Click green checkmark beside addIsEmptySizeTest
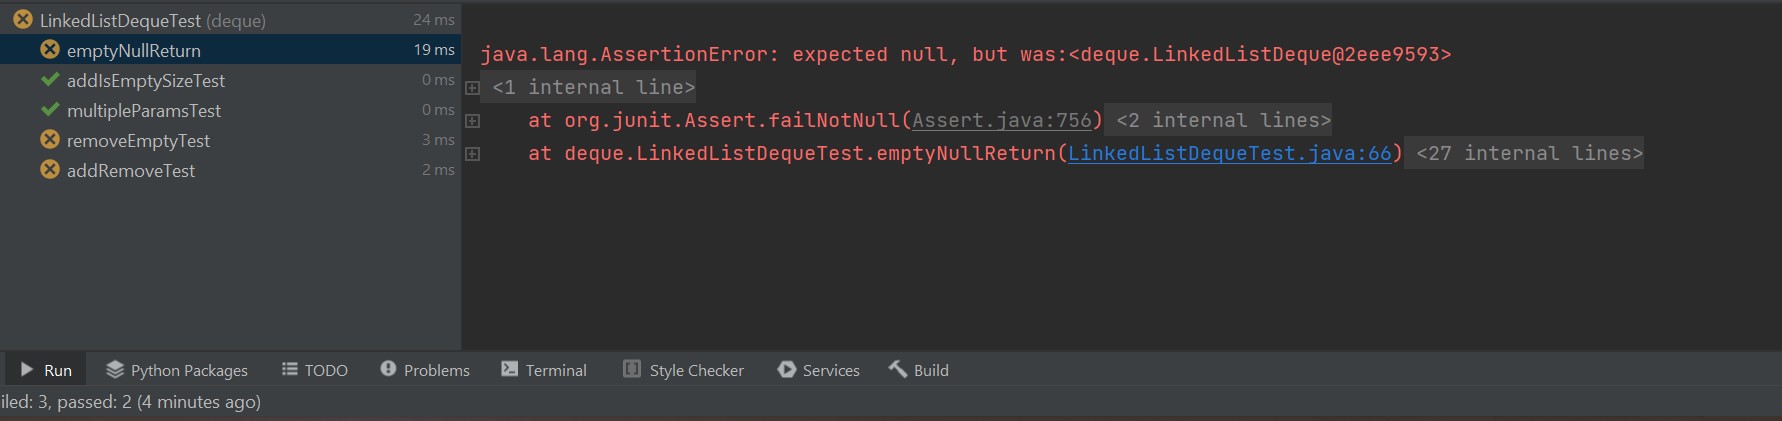 [x=50, y=79]
